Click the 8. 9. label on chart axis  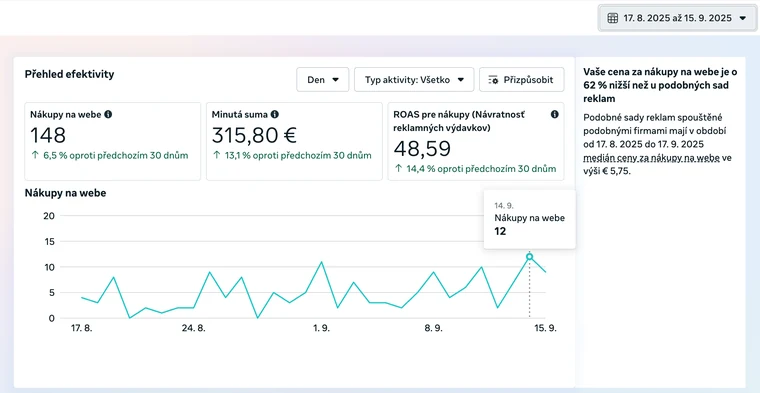pyautogui.click(x=433, y=328)
